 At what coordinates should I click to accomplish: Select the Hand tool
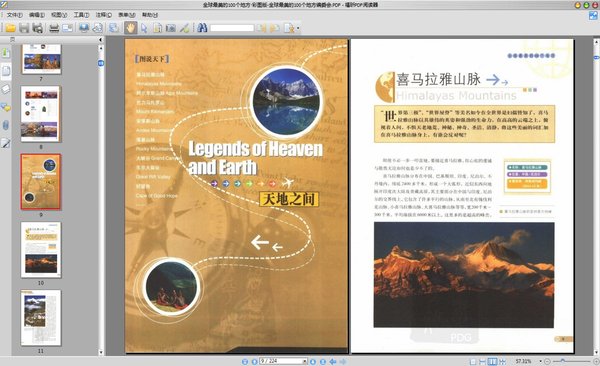pos(130,28)
